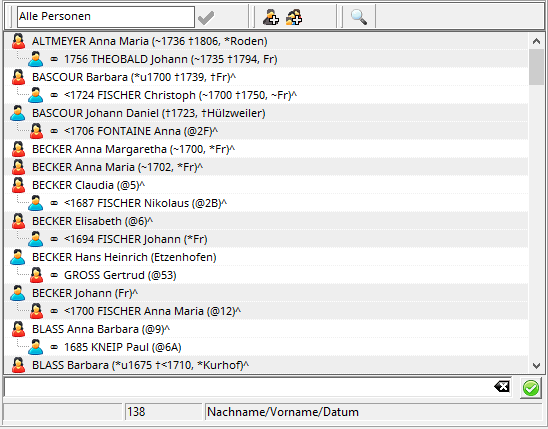Click the add new person icon
This screenshot has height=429, width=548.
(x=271, y=17)
